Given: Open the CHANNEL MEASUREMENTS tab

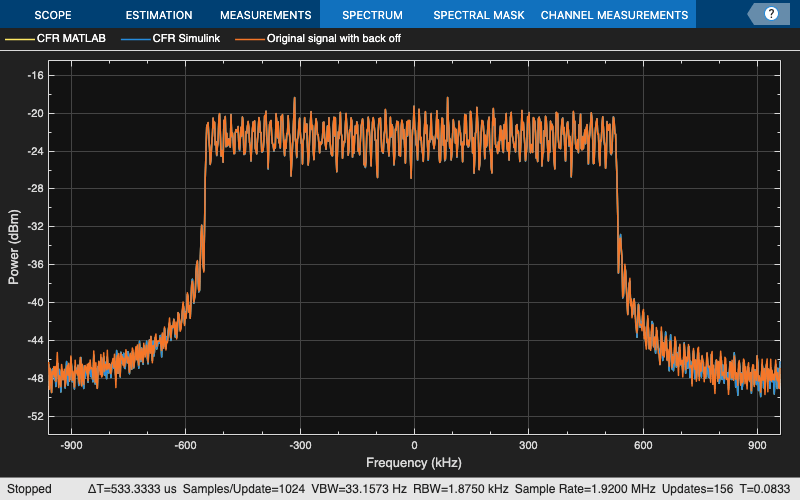Looking at the screenshot, I should point(614,15).
